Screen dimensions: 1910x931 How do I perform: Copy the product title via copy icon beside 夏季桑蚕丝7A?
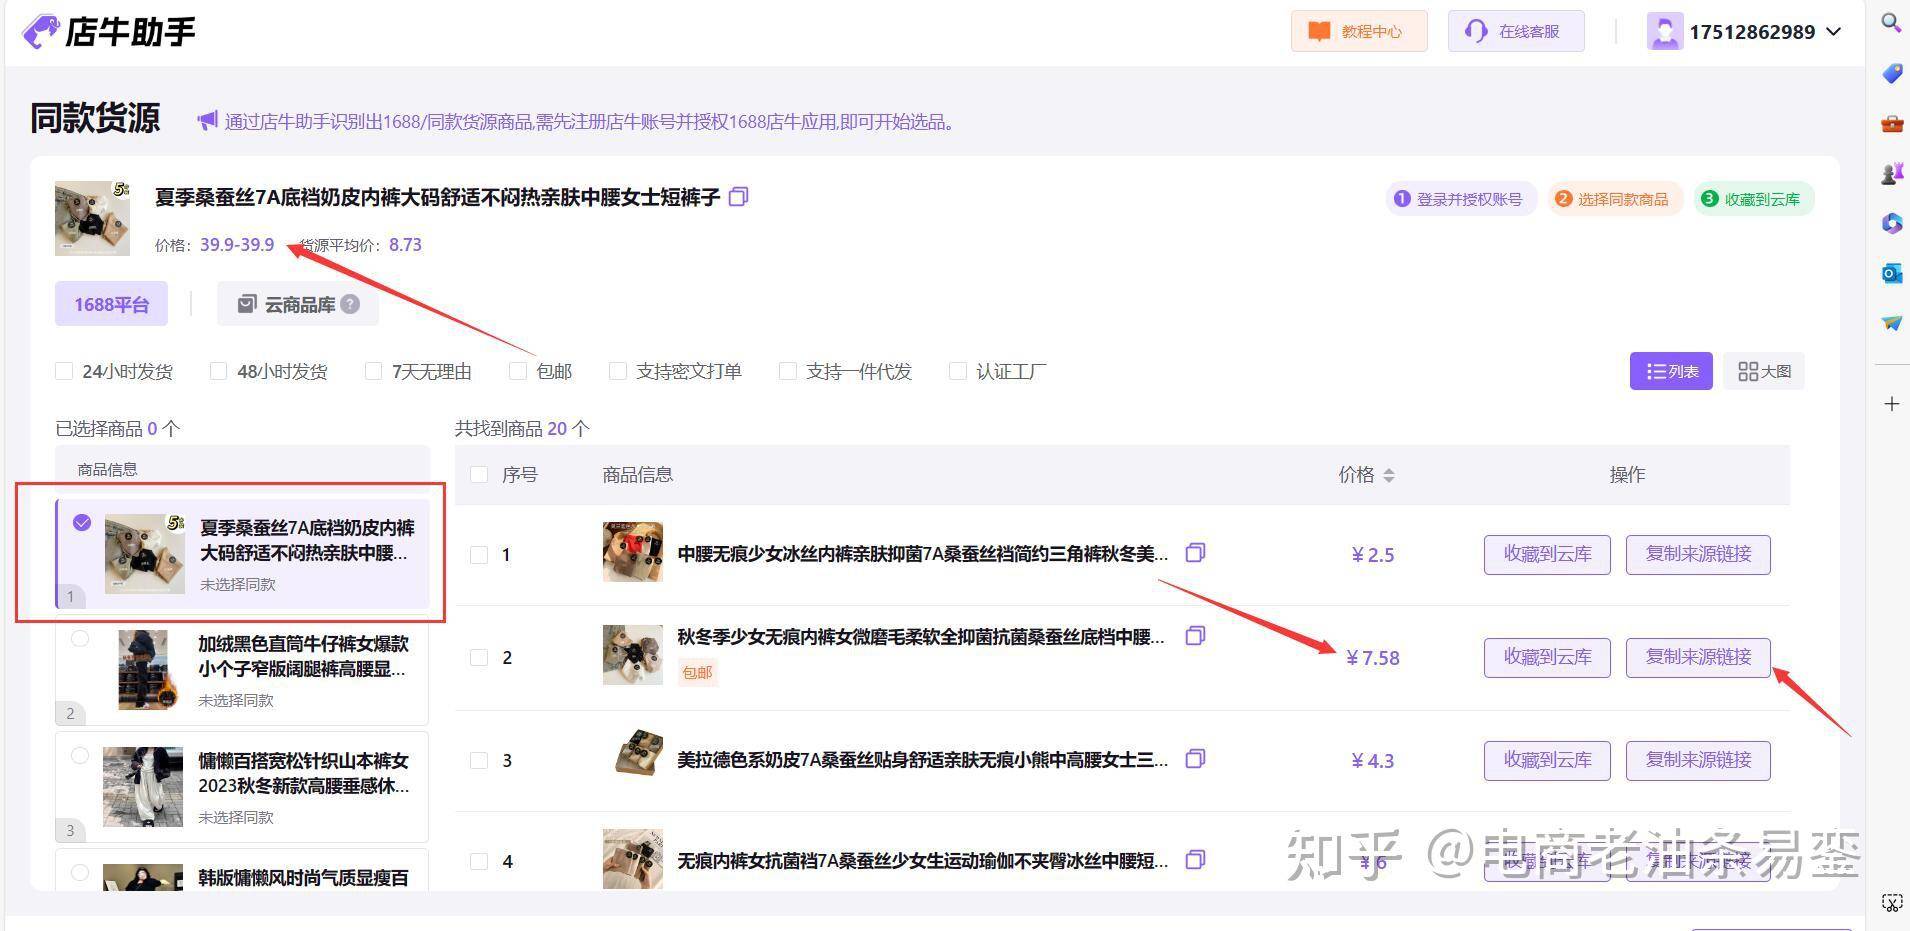click(x=738, y=197)
